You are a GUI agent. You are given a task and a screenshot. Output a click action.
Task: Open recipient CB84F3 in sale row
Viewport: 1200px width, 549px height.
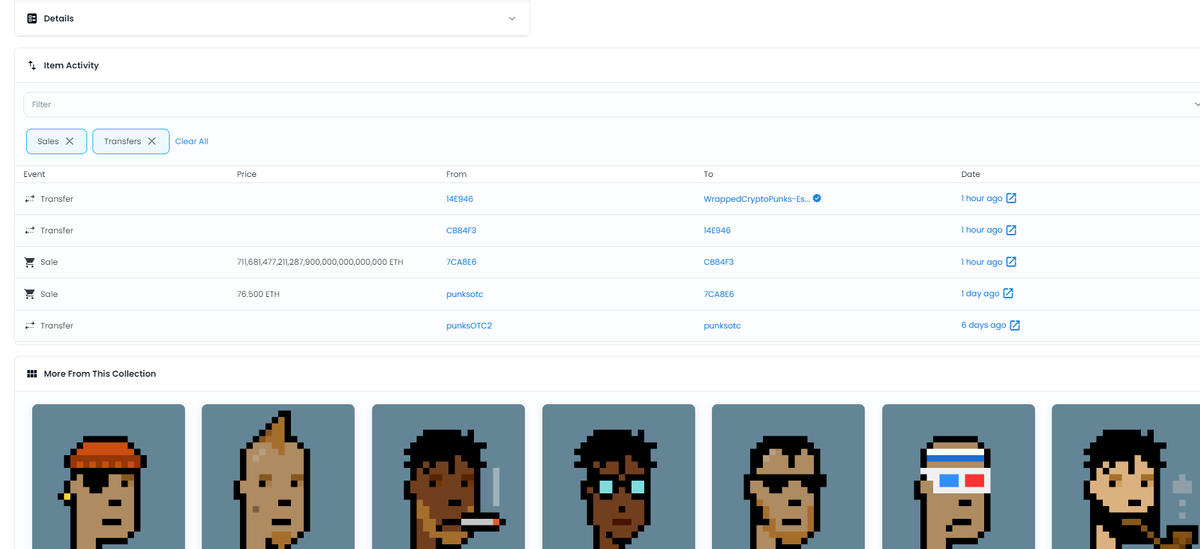719,262
